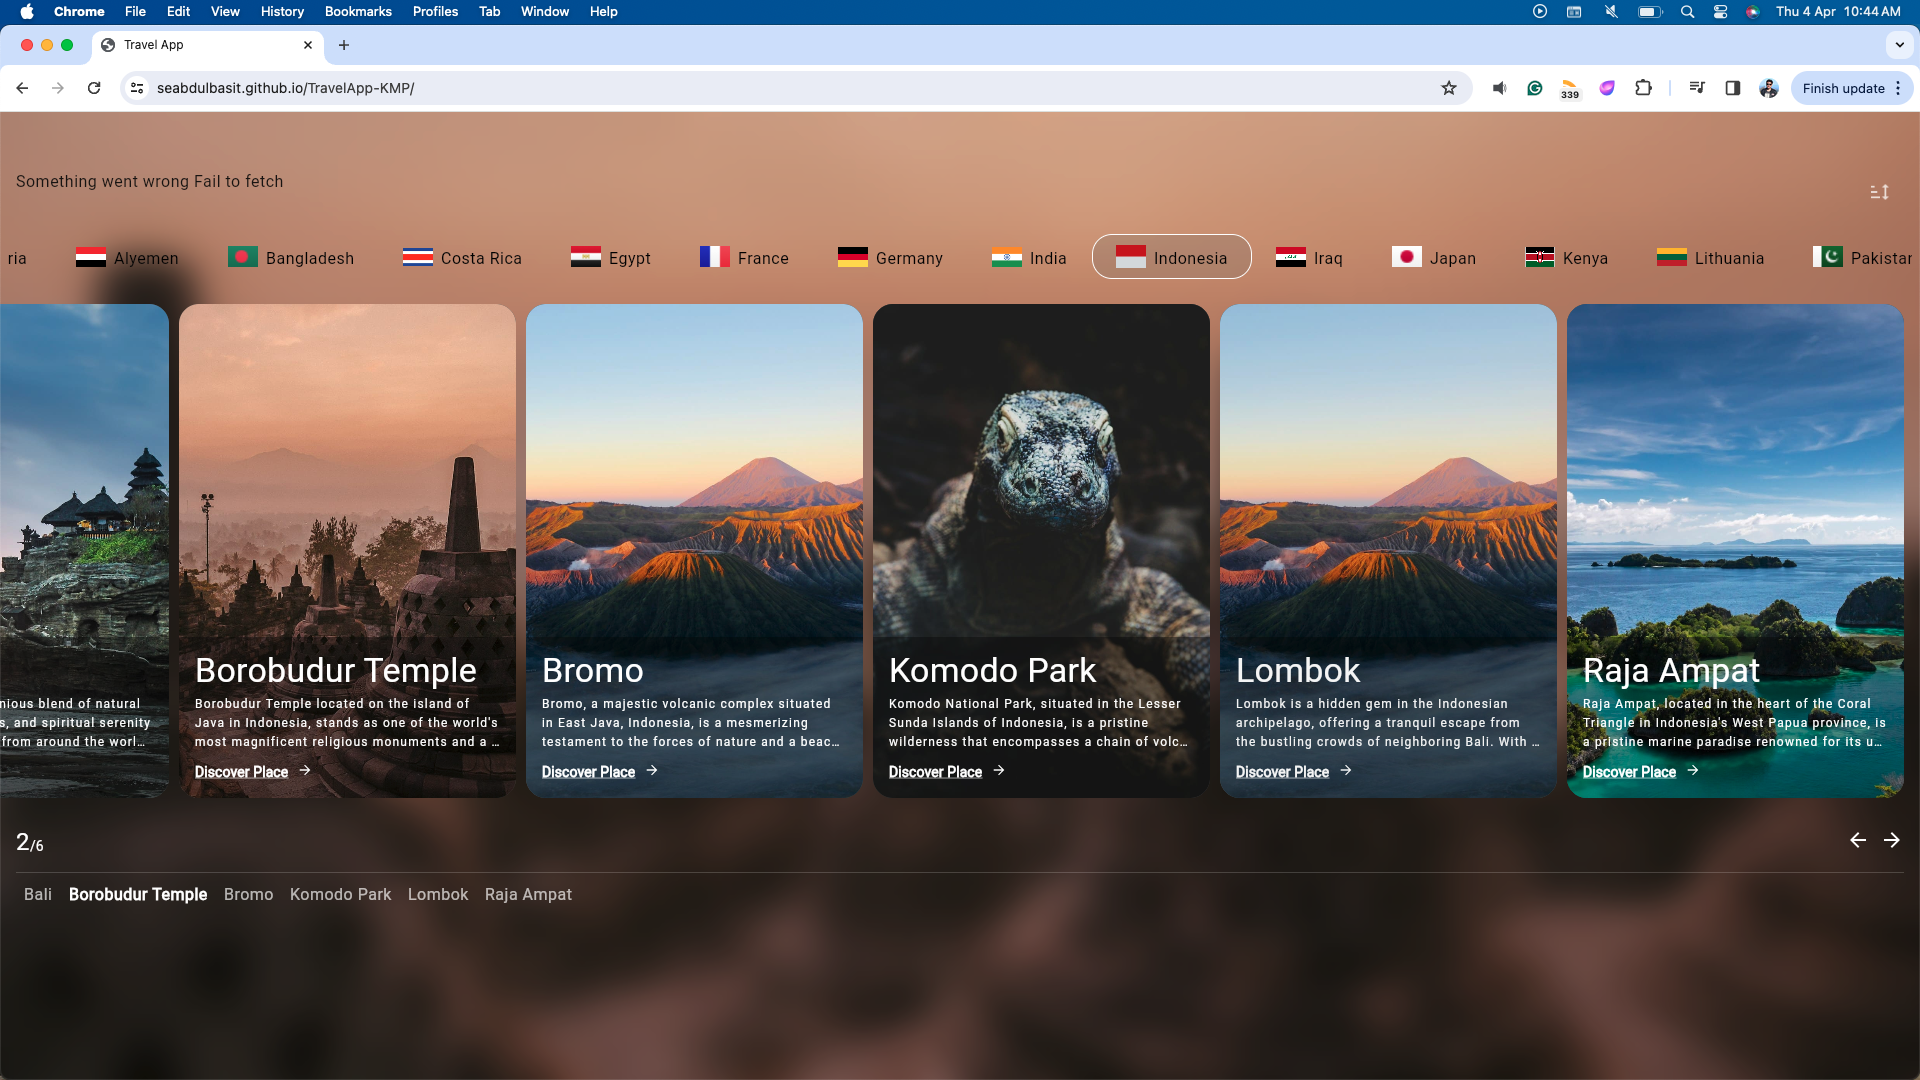Viewport: 1920px width, 1080px height.
Task: Click Discover Place on Bromo card
Action: click(599, 772)
